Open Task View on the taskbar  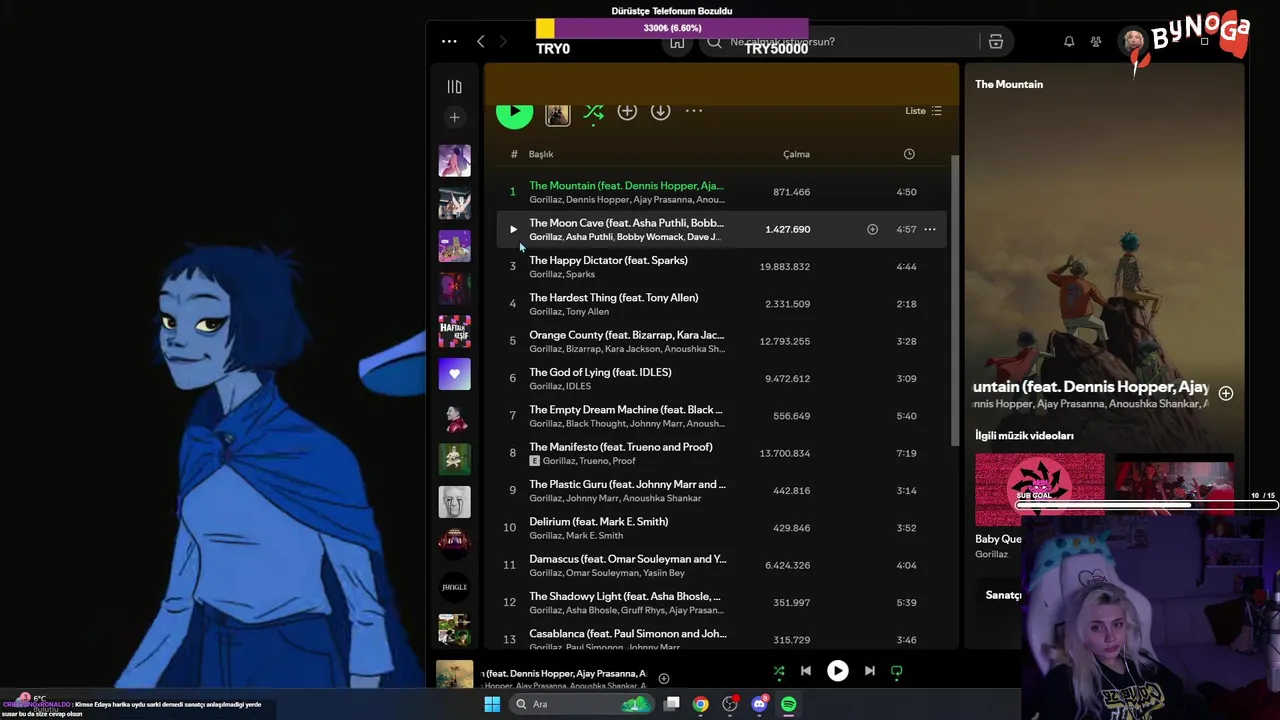tap(672, 704)
